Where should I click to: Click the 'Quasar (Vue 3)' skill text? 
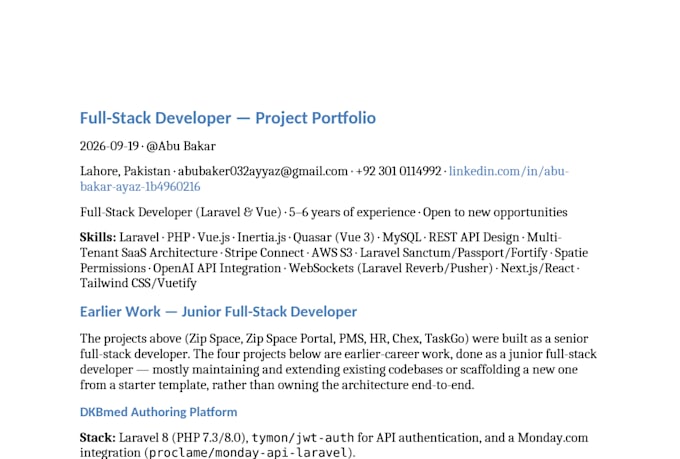[x=333, y=237]
